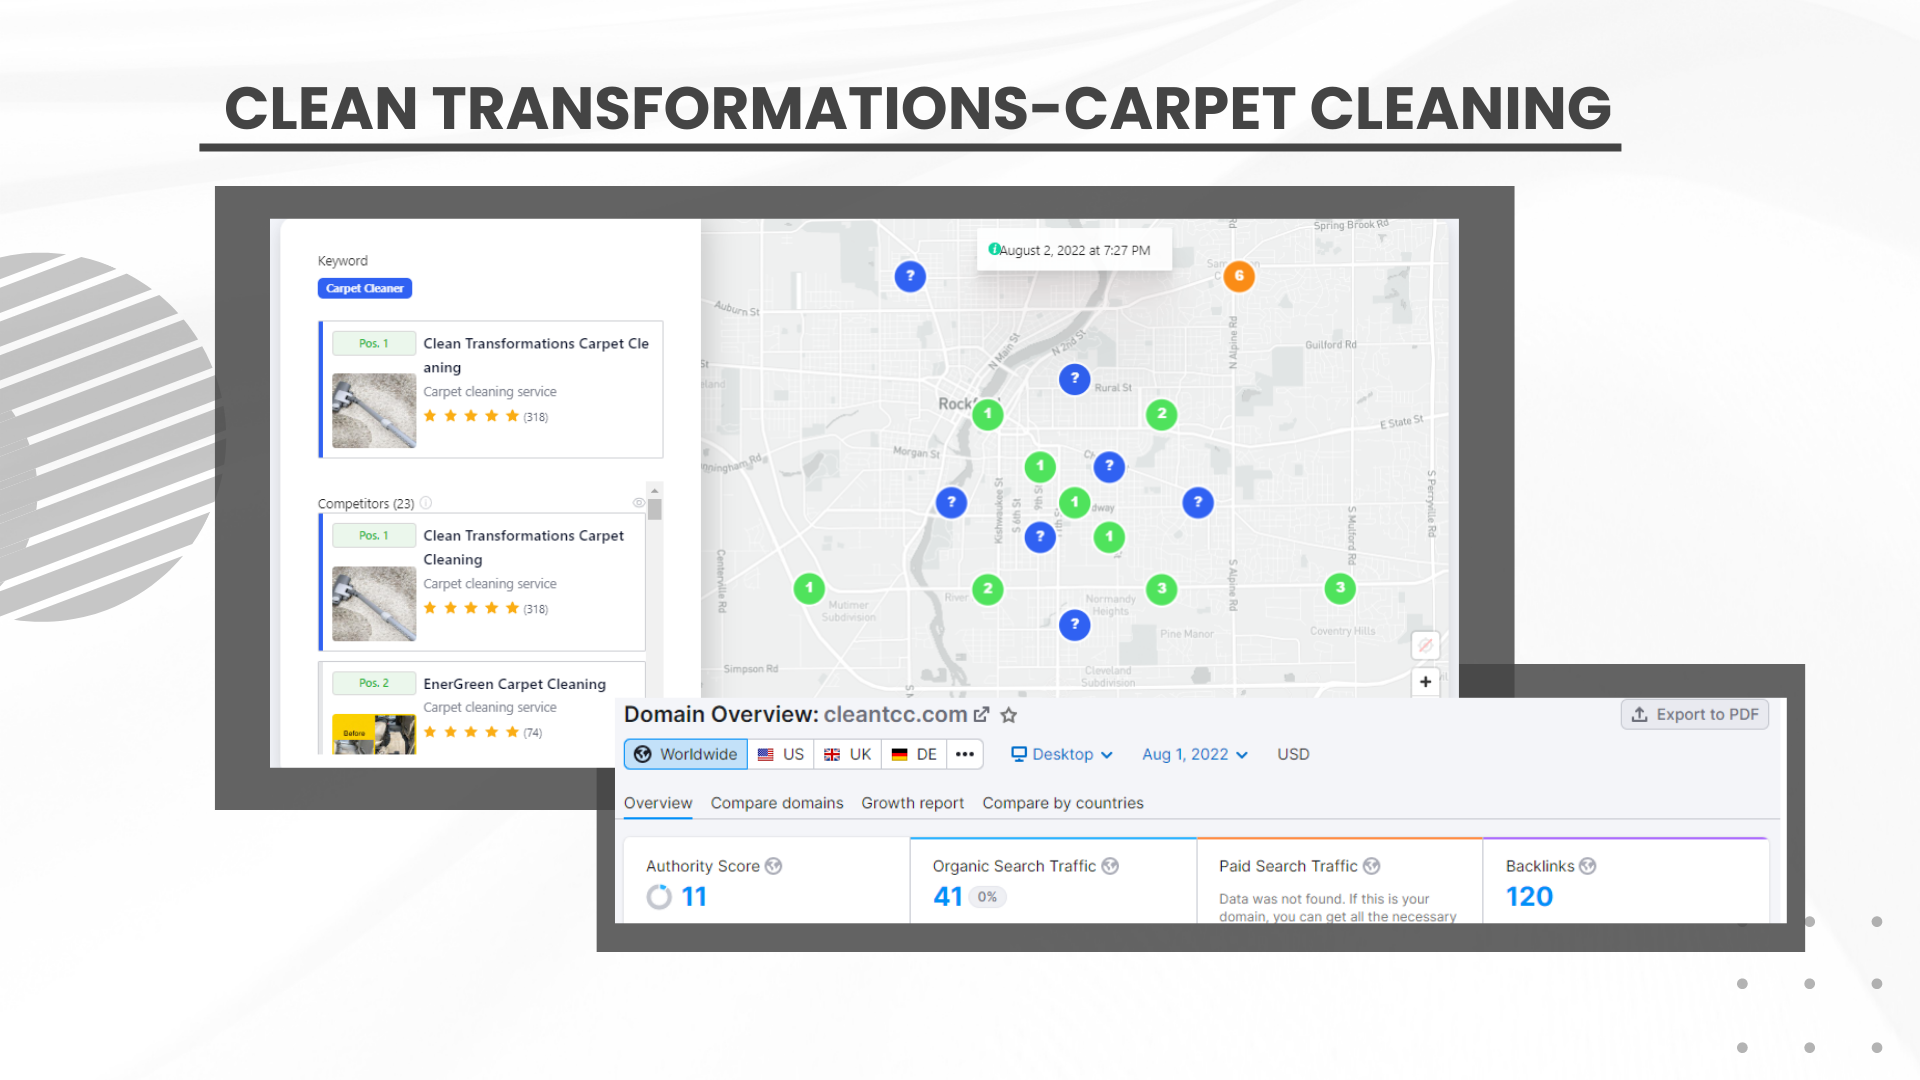Open the Compare domains tab
This screenshot has height=1080, width=1920.
click(x=777, y=803)
